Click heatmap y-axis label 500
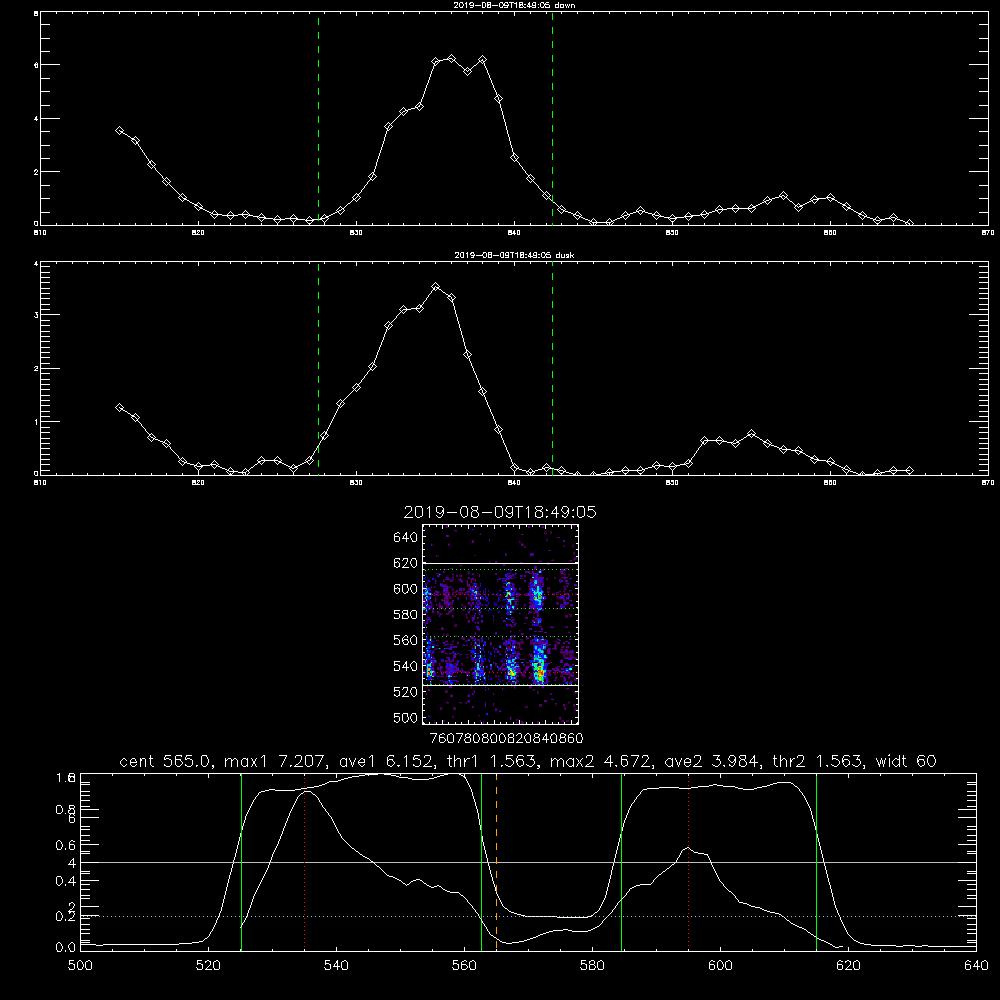Screen dimensions: 1000x1000 click(x=406, y=717)
